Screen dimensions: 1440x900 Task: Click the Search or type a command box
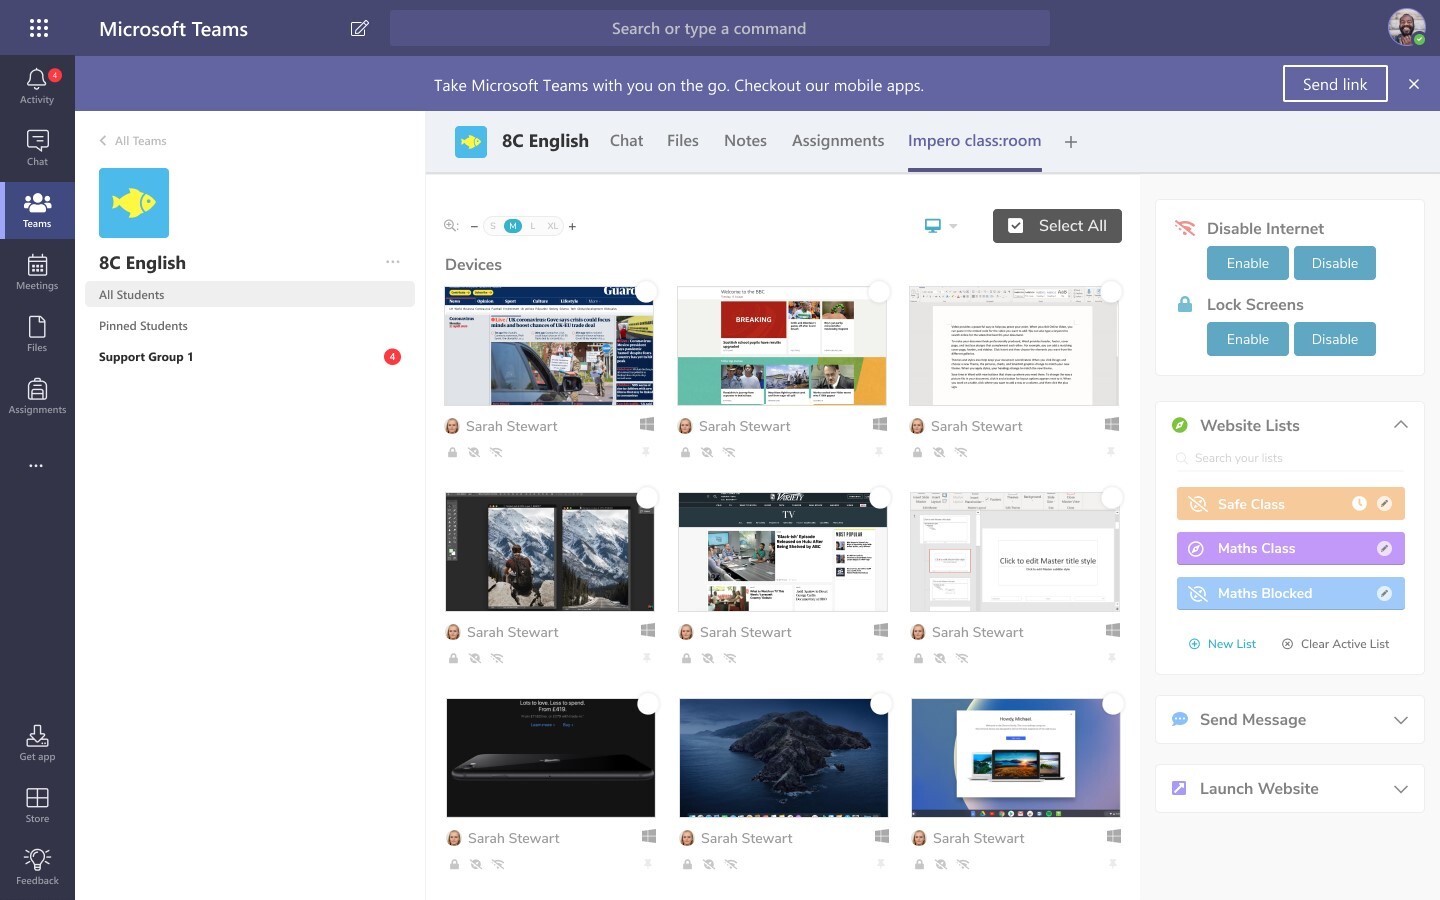point(720,28)
